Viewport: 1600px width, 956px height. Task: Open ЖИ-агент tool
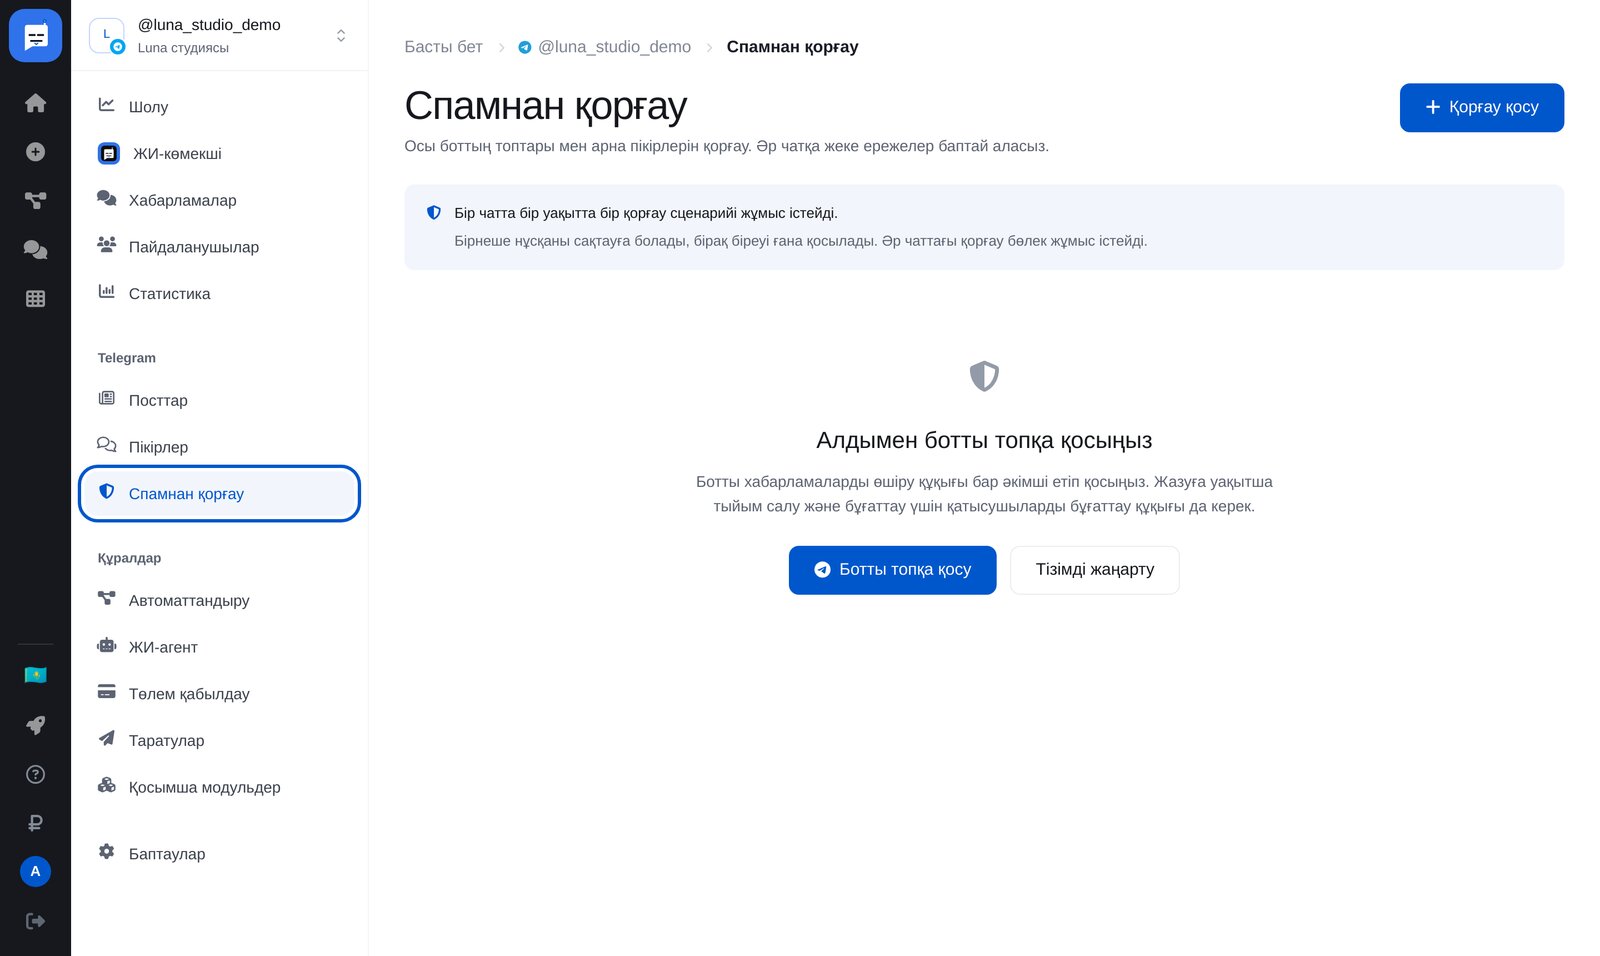click(x=219, y=647)
